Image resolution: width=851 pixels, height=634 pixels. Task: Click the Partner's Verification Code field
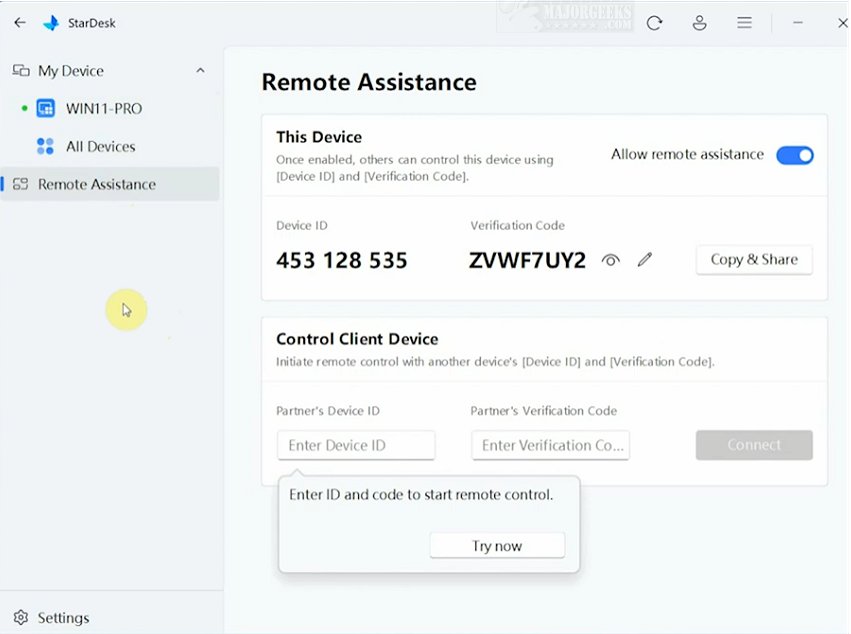tap(550, 445)
